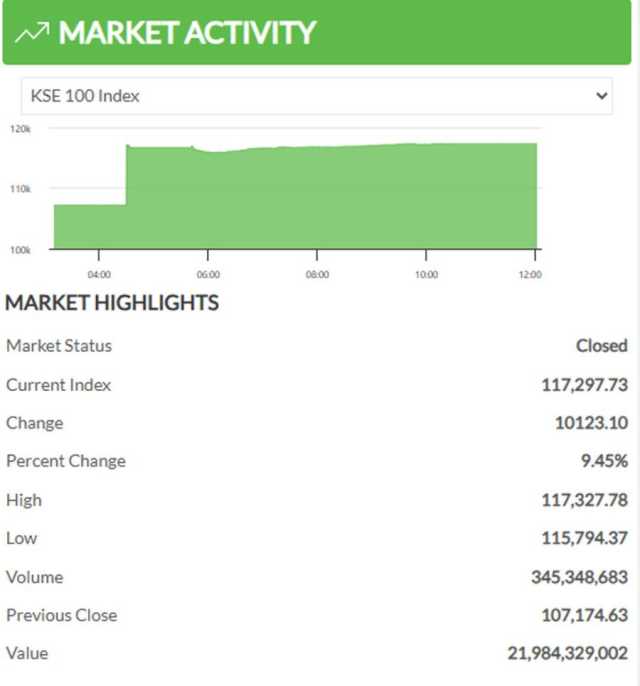Click the MARKET HIGHLIGHTS heading

(x=112, y=302)
